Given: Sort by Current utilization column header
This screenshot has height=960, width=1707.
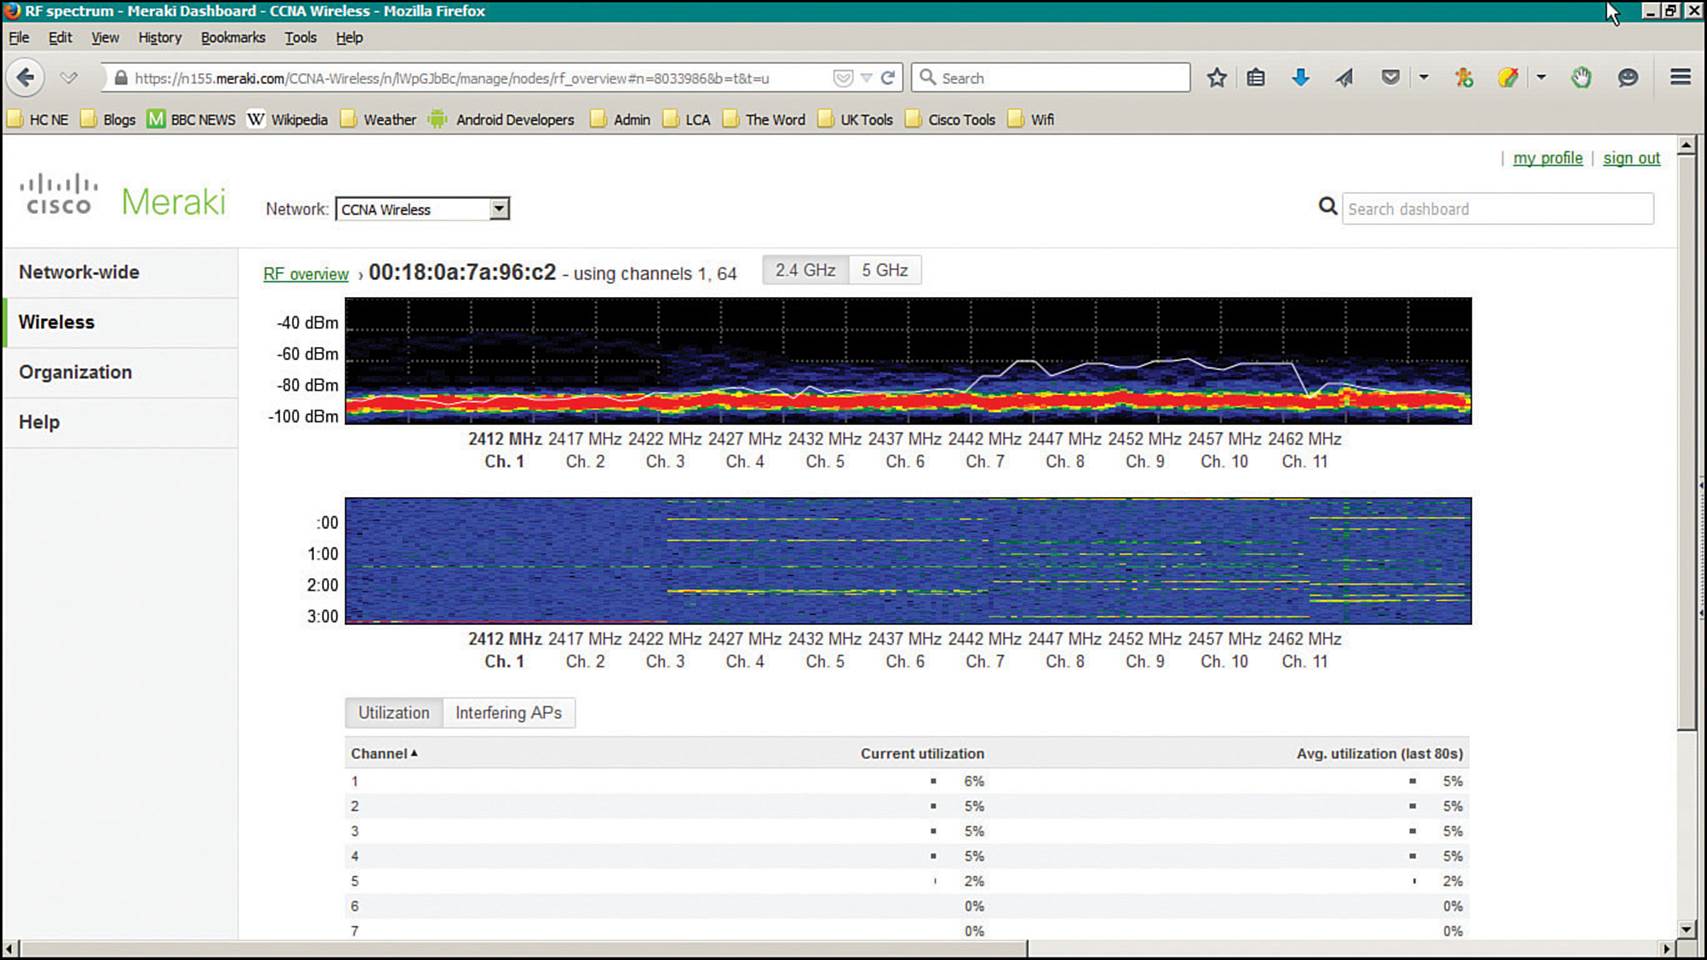Looking at the screenshot, I should click(922, 753).
